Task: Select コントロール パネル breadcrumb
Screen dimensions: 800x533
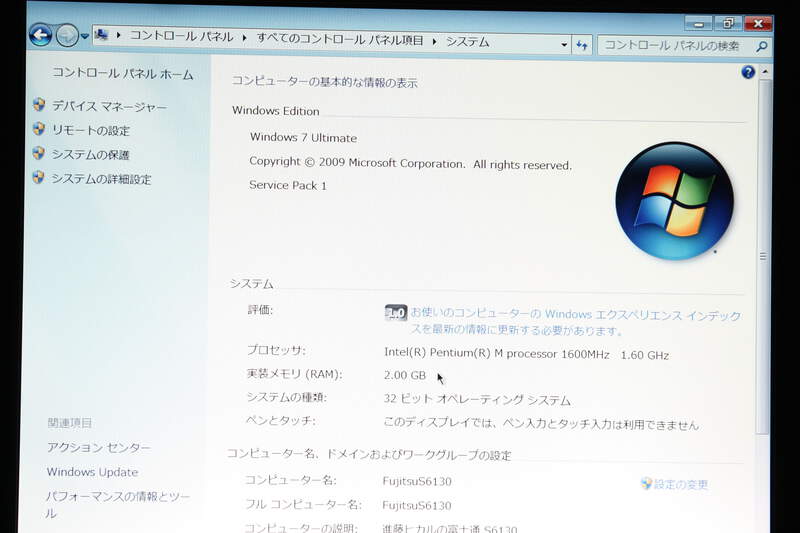Action: point(181,36)
